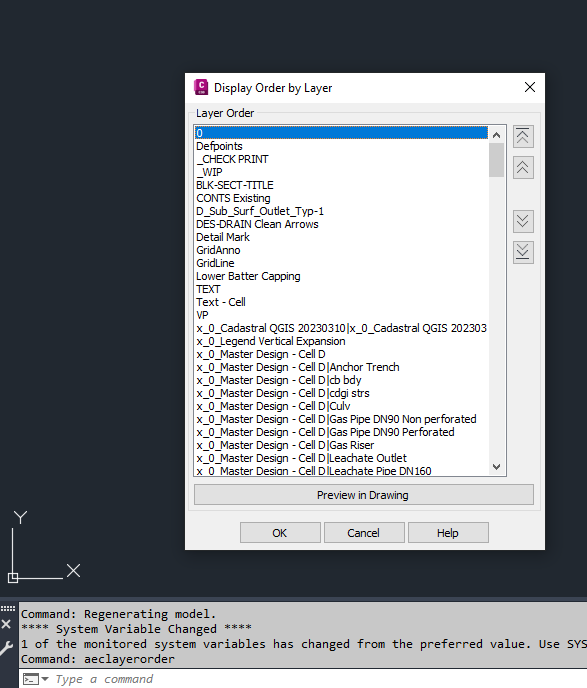Close the command line panel with X icon
Screen dimensions: 587x688
point(6,624)
